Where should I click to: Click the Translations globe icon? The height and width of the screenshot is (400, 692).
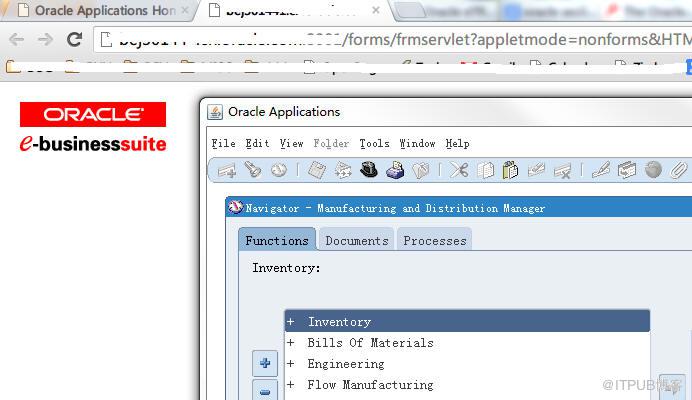653,170
